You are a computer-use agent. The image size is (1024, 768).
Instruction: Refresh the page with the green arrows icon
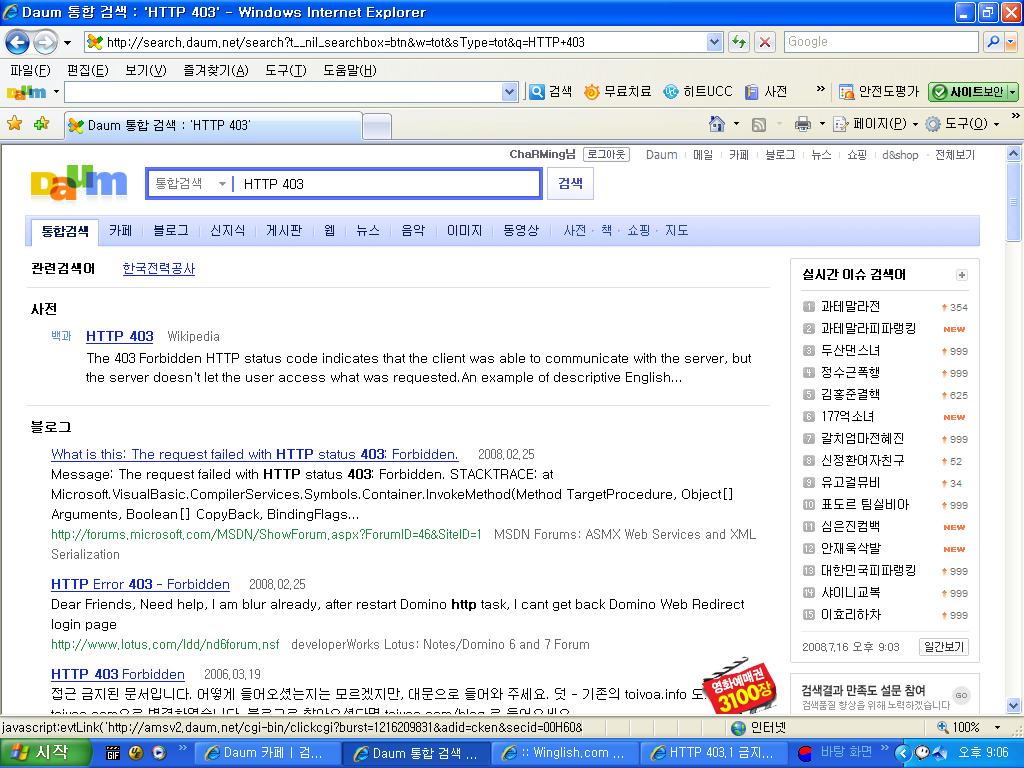[x=739, y=42]
